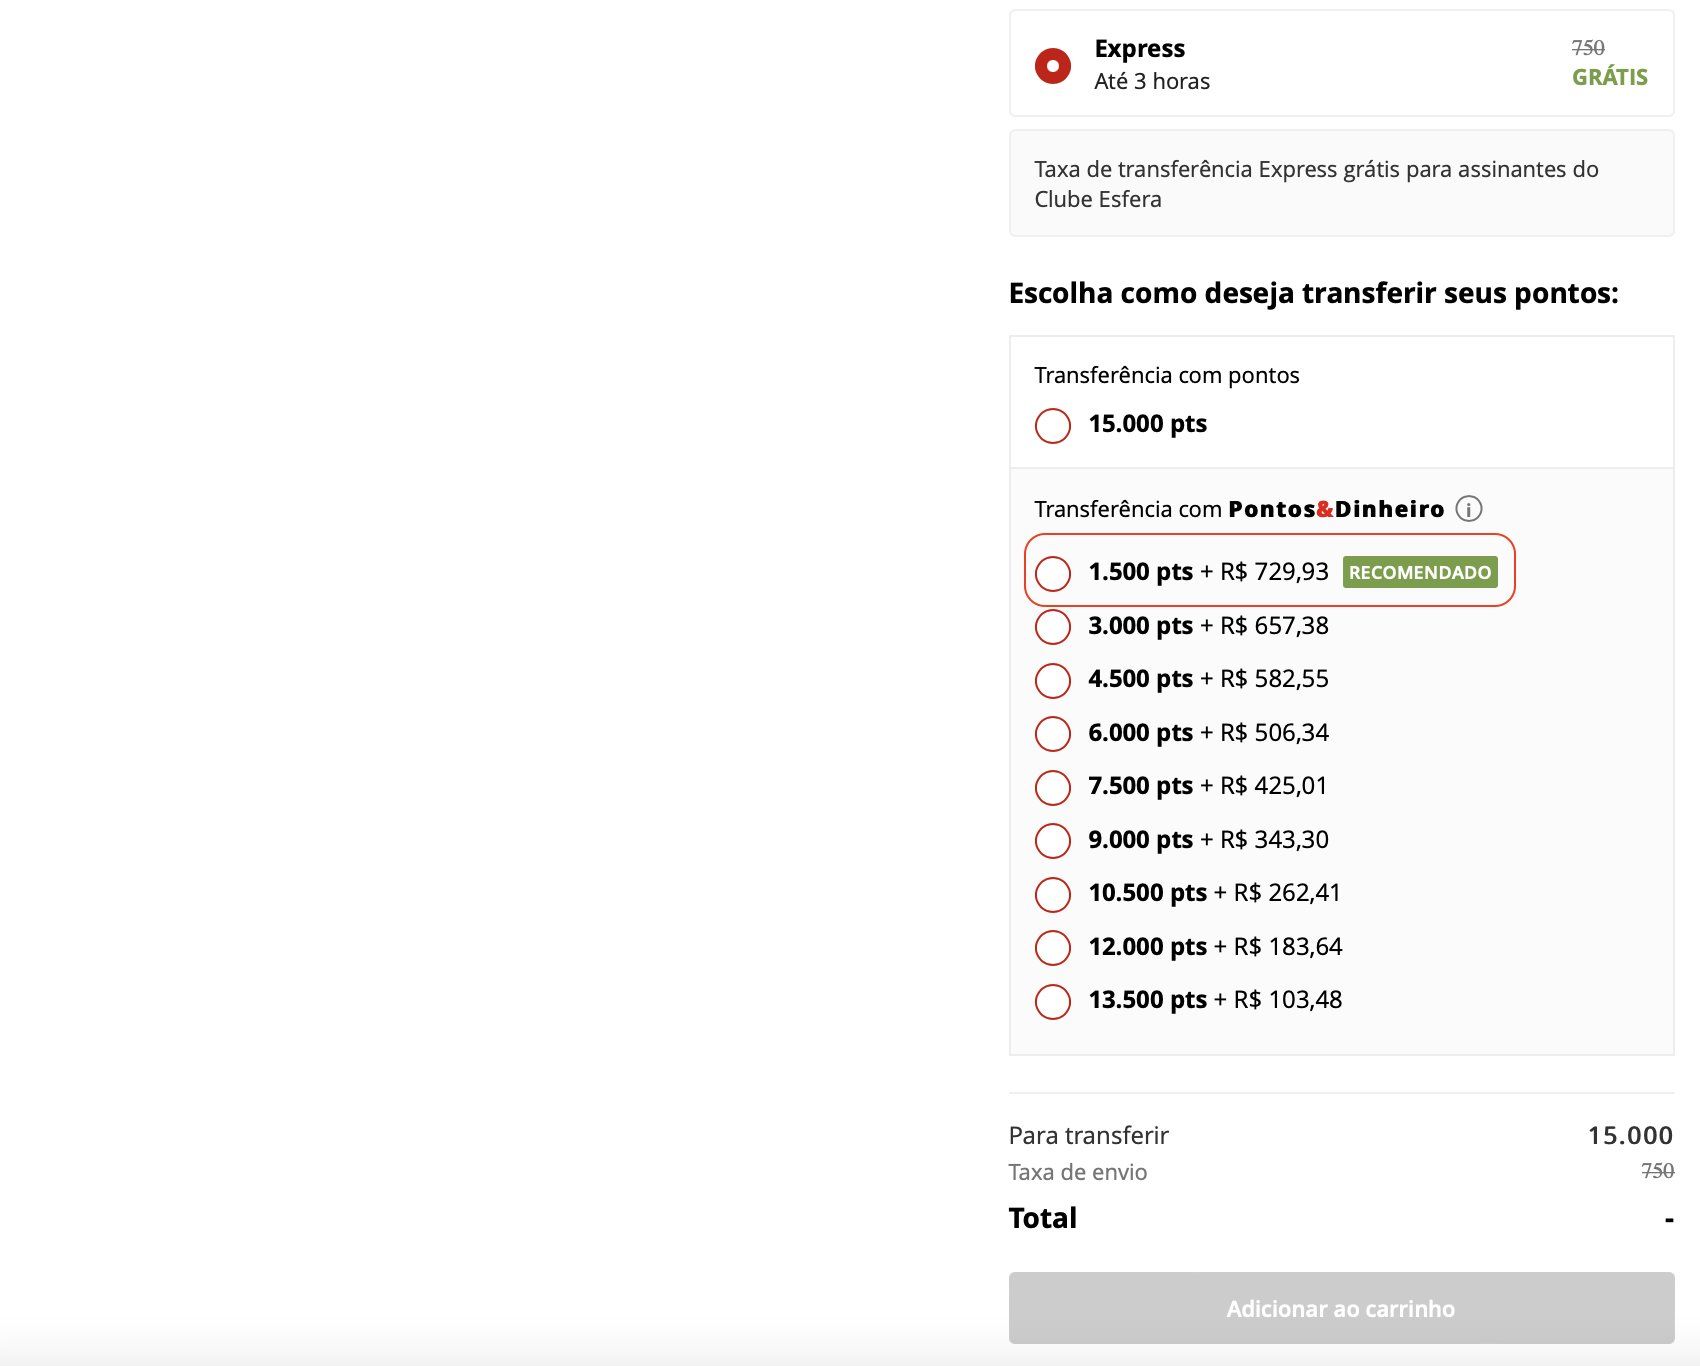Screen dimensions: 1700x1366
Task: Select 3.000 pts + R$ 657,38 option
Action: [x=1053, y=627]
